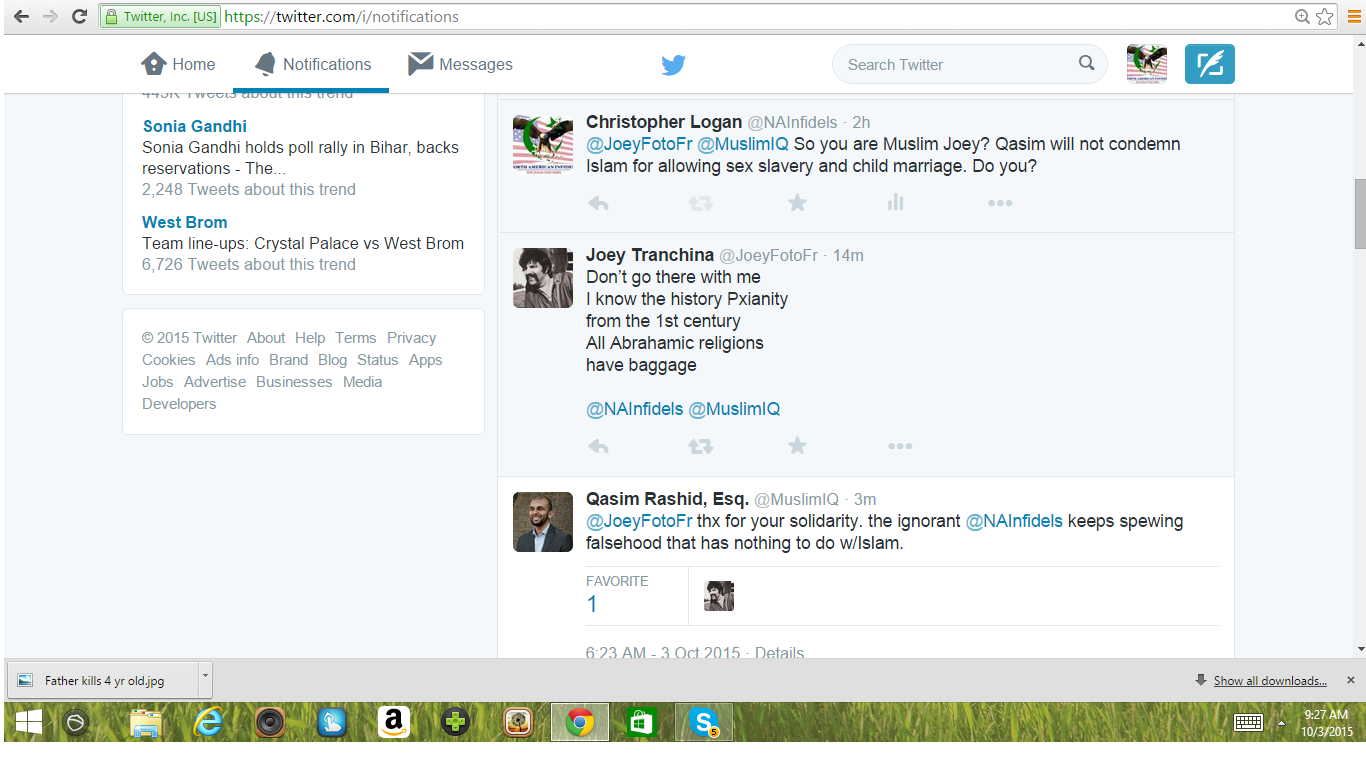Open the Terms footer link
The height and width of the screenshot is (768, 1366).
[356, 338]
